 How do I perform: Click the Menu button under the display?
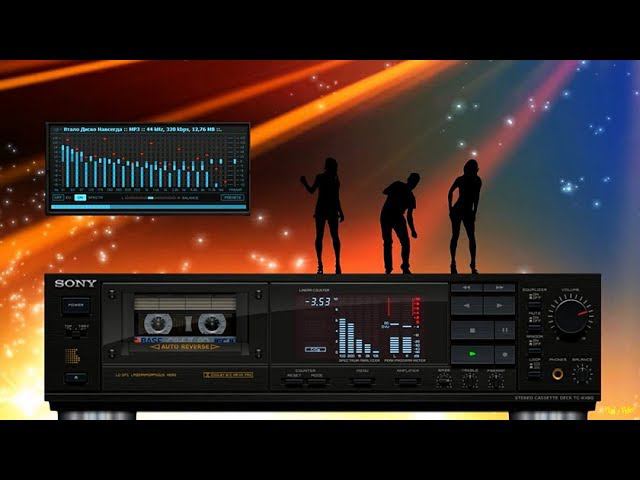coord(362,380)
